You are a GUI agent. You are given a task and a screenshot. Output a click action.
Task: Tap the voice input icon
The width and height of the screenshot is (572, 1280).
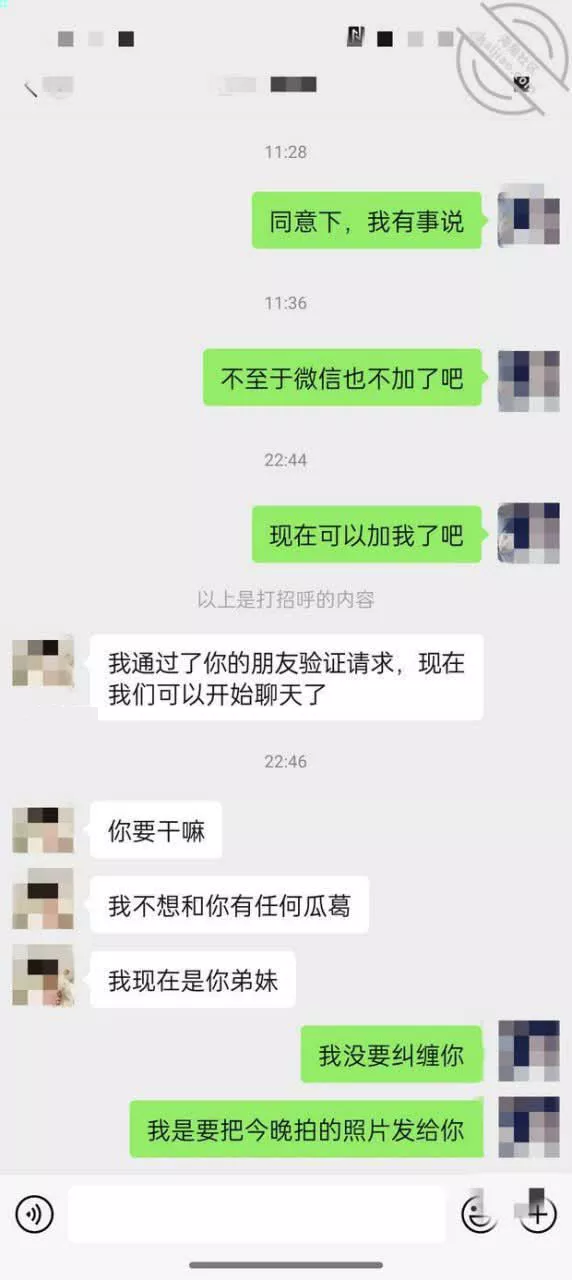pyautogui.click(x=34, y=1215)
